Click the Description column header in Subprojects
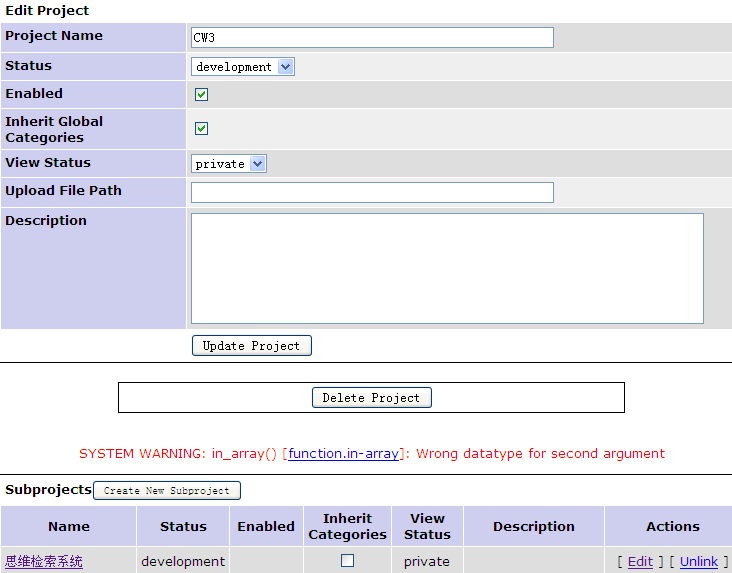Viewport: 732px width, 573px height. (x=534, y=527)
